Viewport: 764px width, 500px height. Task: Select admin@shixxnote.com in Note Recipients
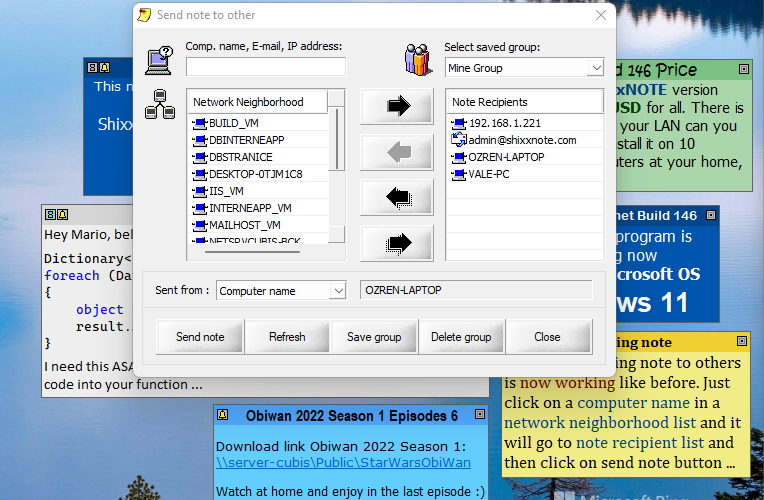(x=522, y=140)
